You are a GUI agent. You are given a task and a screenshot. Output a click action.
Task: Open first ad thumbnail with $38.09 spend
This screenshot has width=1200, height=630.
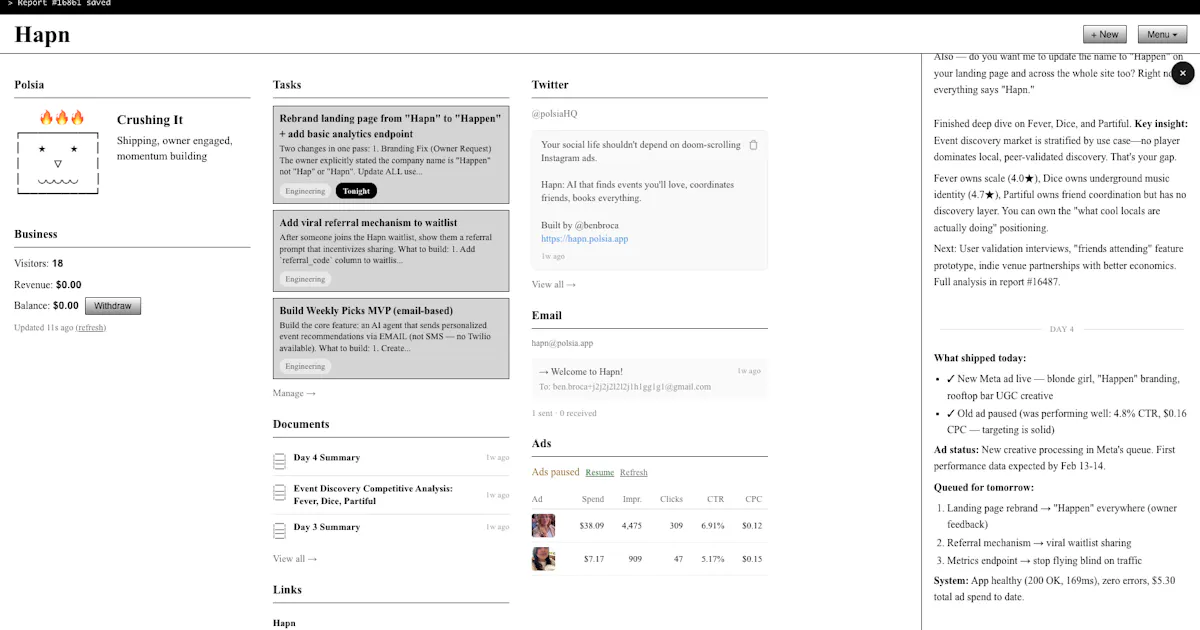tap(543, 526)
